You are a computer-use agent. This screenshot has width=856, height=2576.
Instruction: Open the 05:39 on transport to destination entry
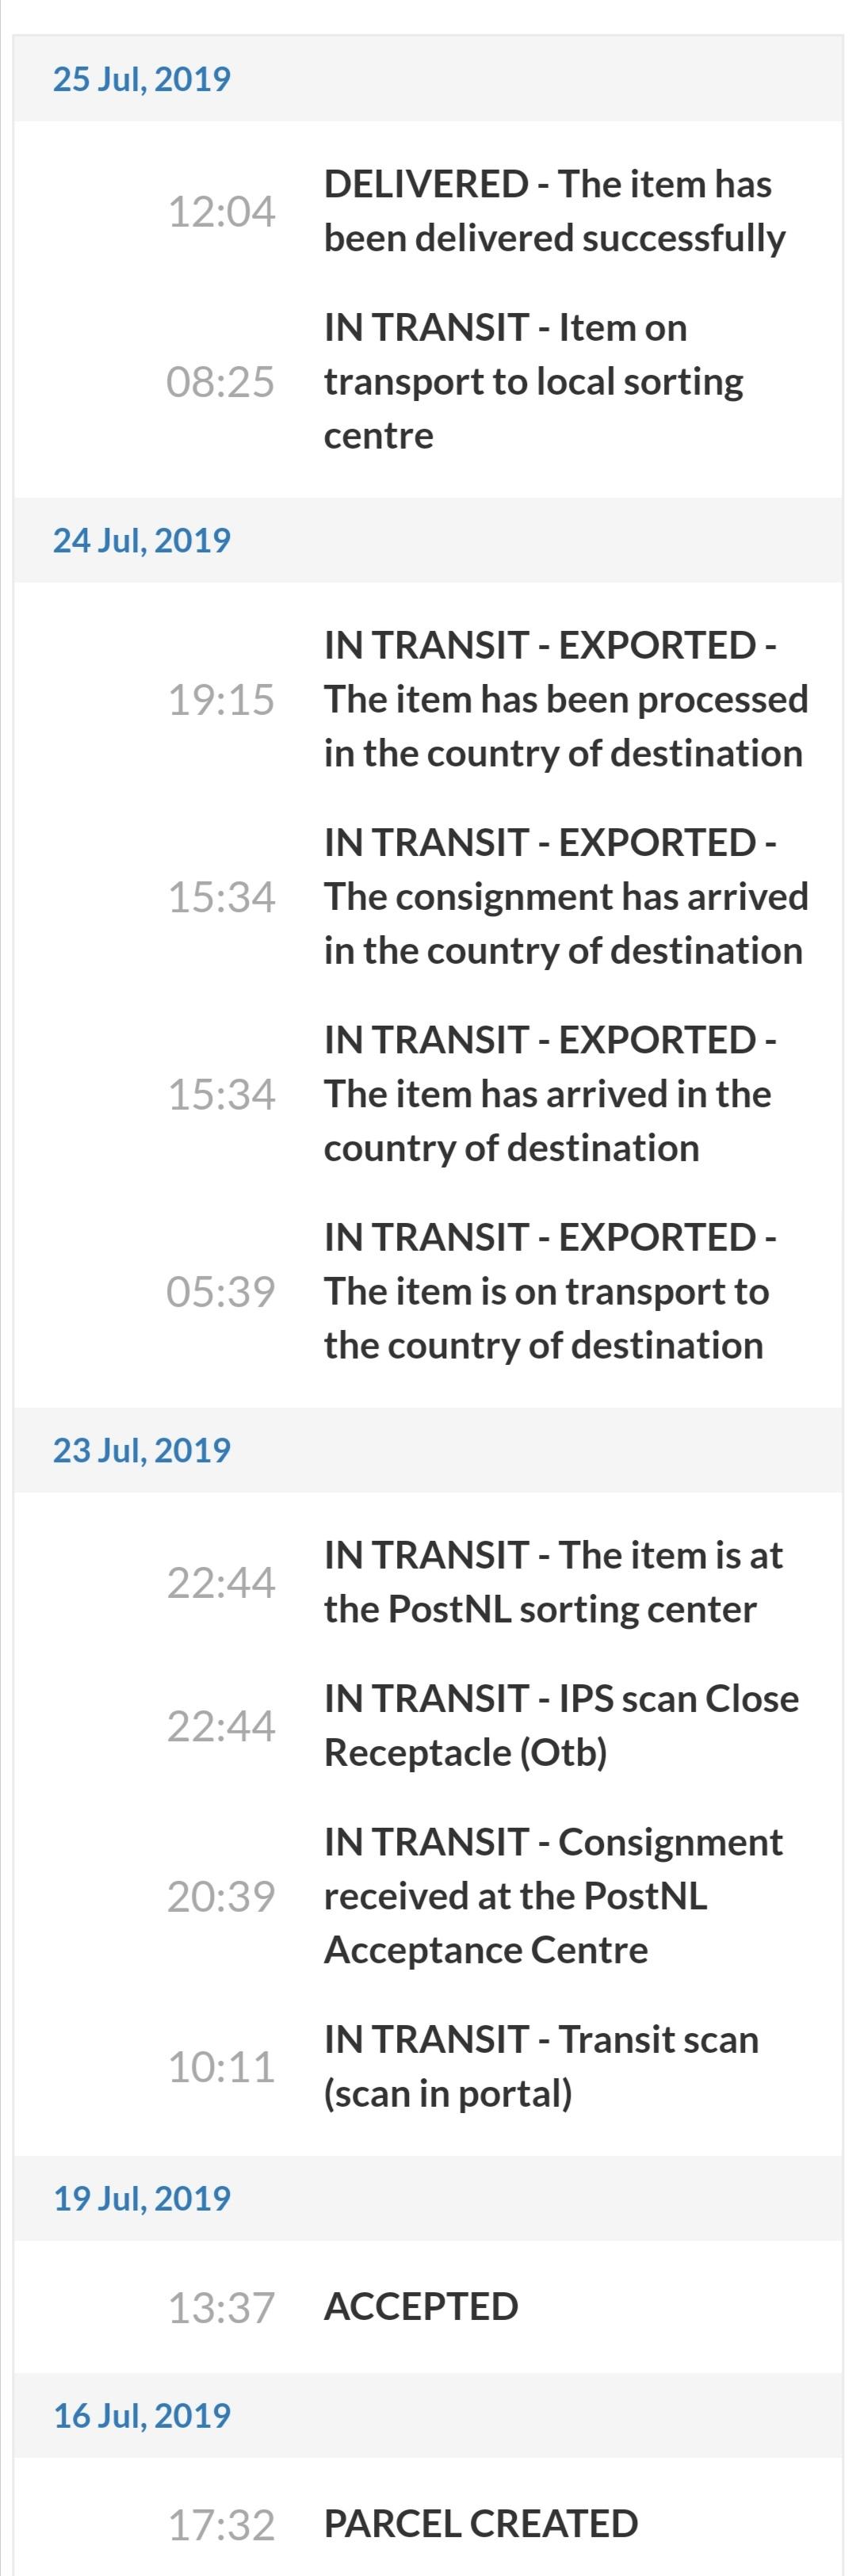428,1291
